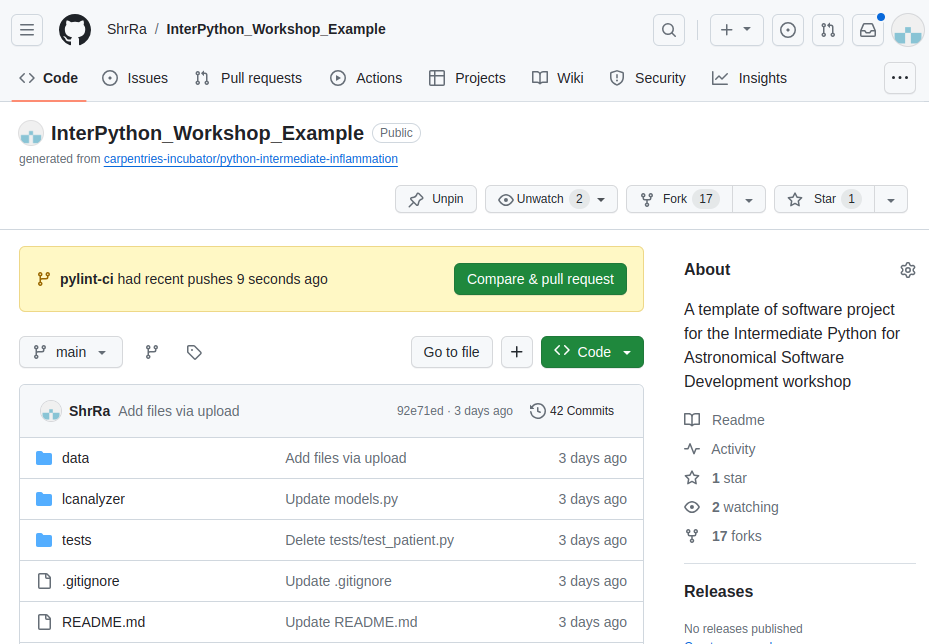The width and height of the screenshot is (929, 644).
Task: Click the large InterPython_Workshop_Example repo title
Action: pyautogui.click(x=207, y=133)
